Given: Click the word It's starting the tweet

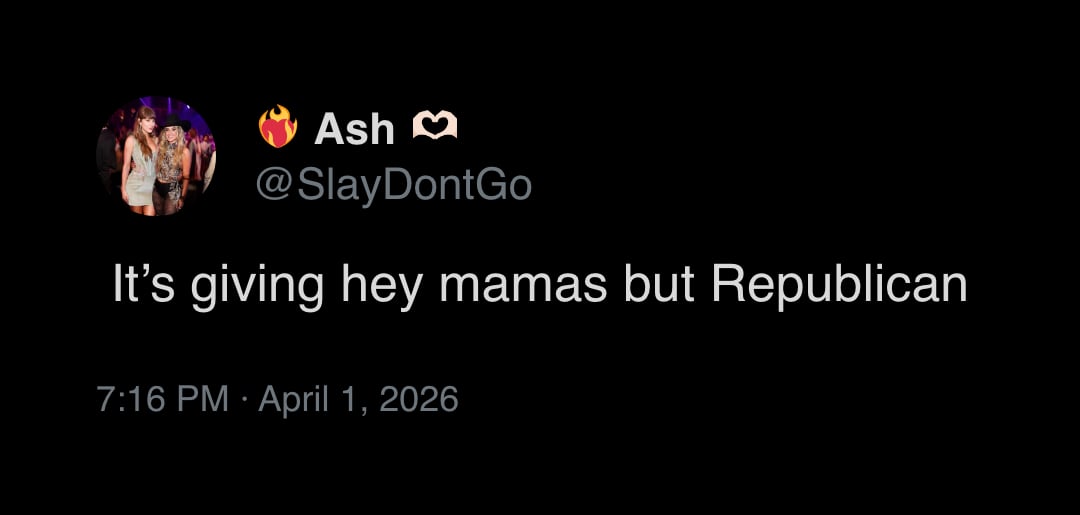Looking at the screenshot, I should click(x=145, y=285).
